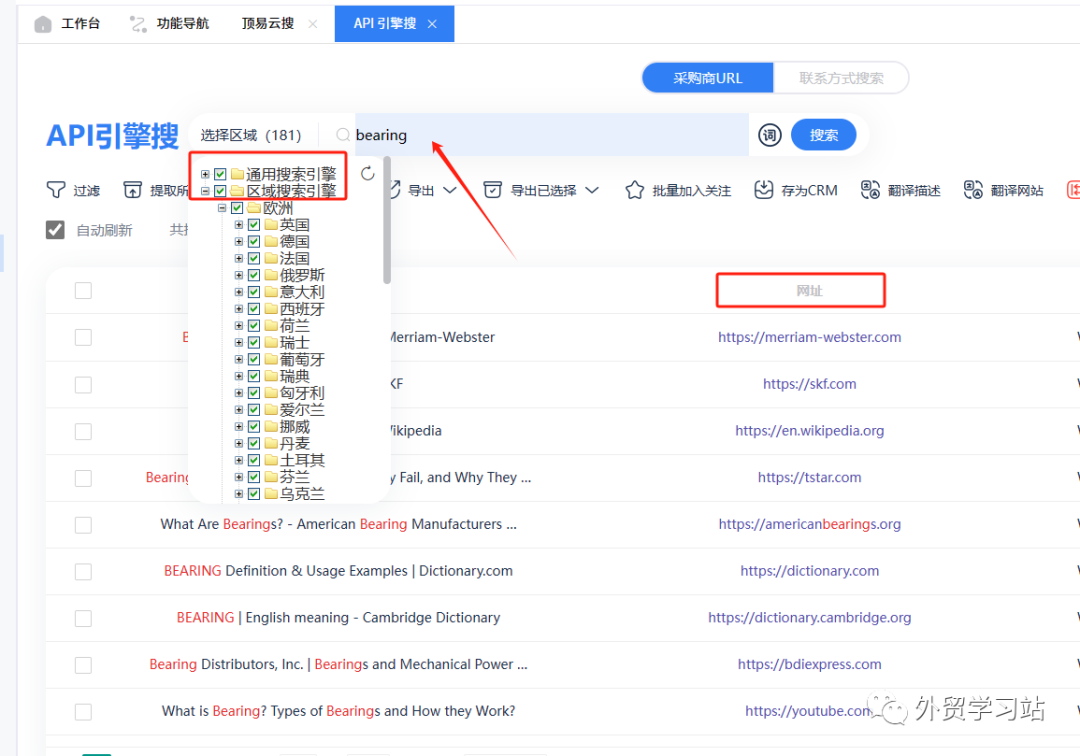Check the bdiexpress.com row checkbox
This screenshot has width=1080, height=756.
pos(83,665)
